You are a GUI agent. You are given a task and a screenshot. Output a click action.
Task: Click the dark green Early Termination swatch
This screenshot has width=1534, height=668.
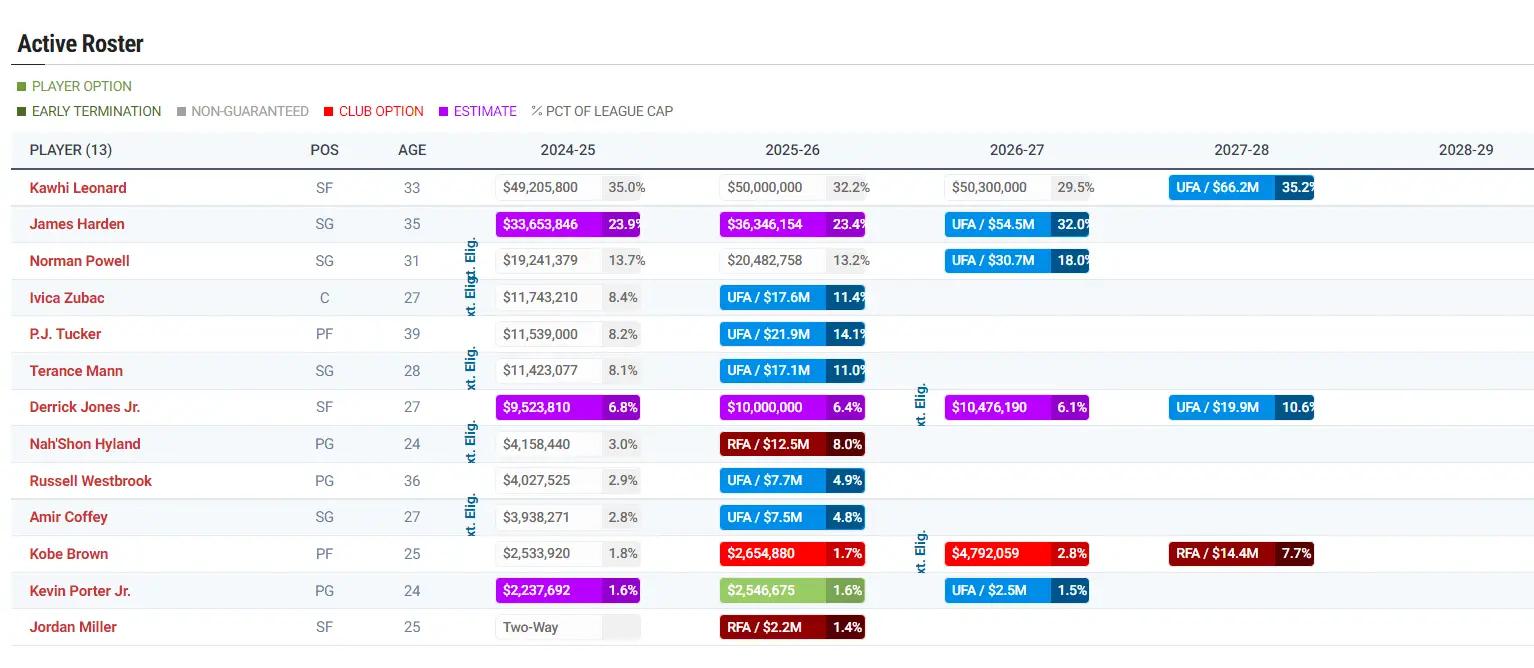point(21,112)
